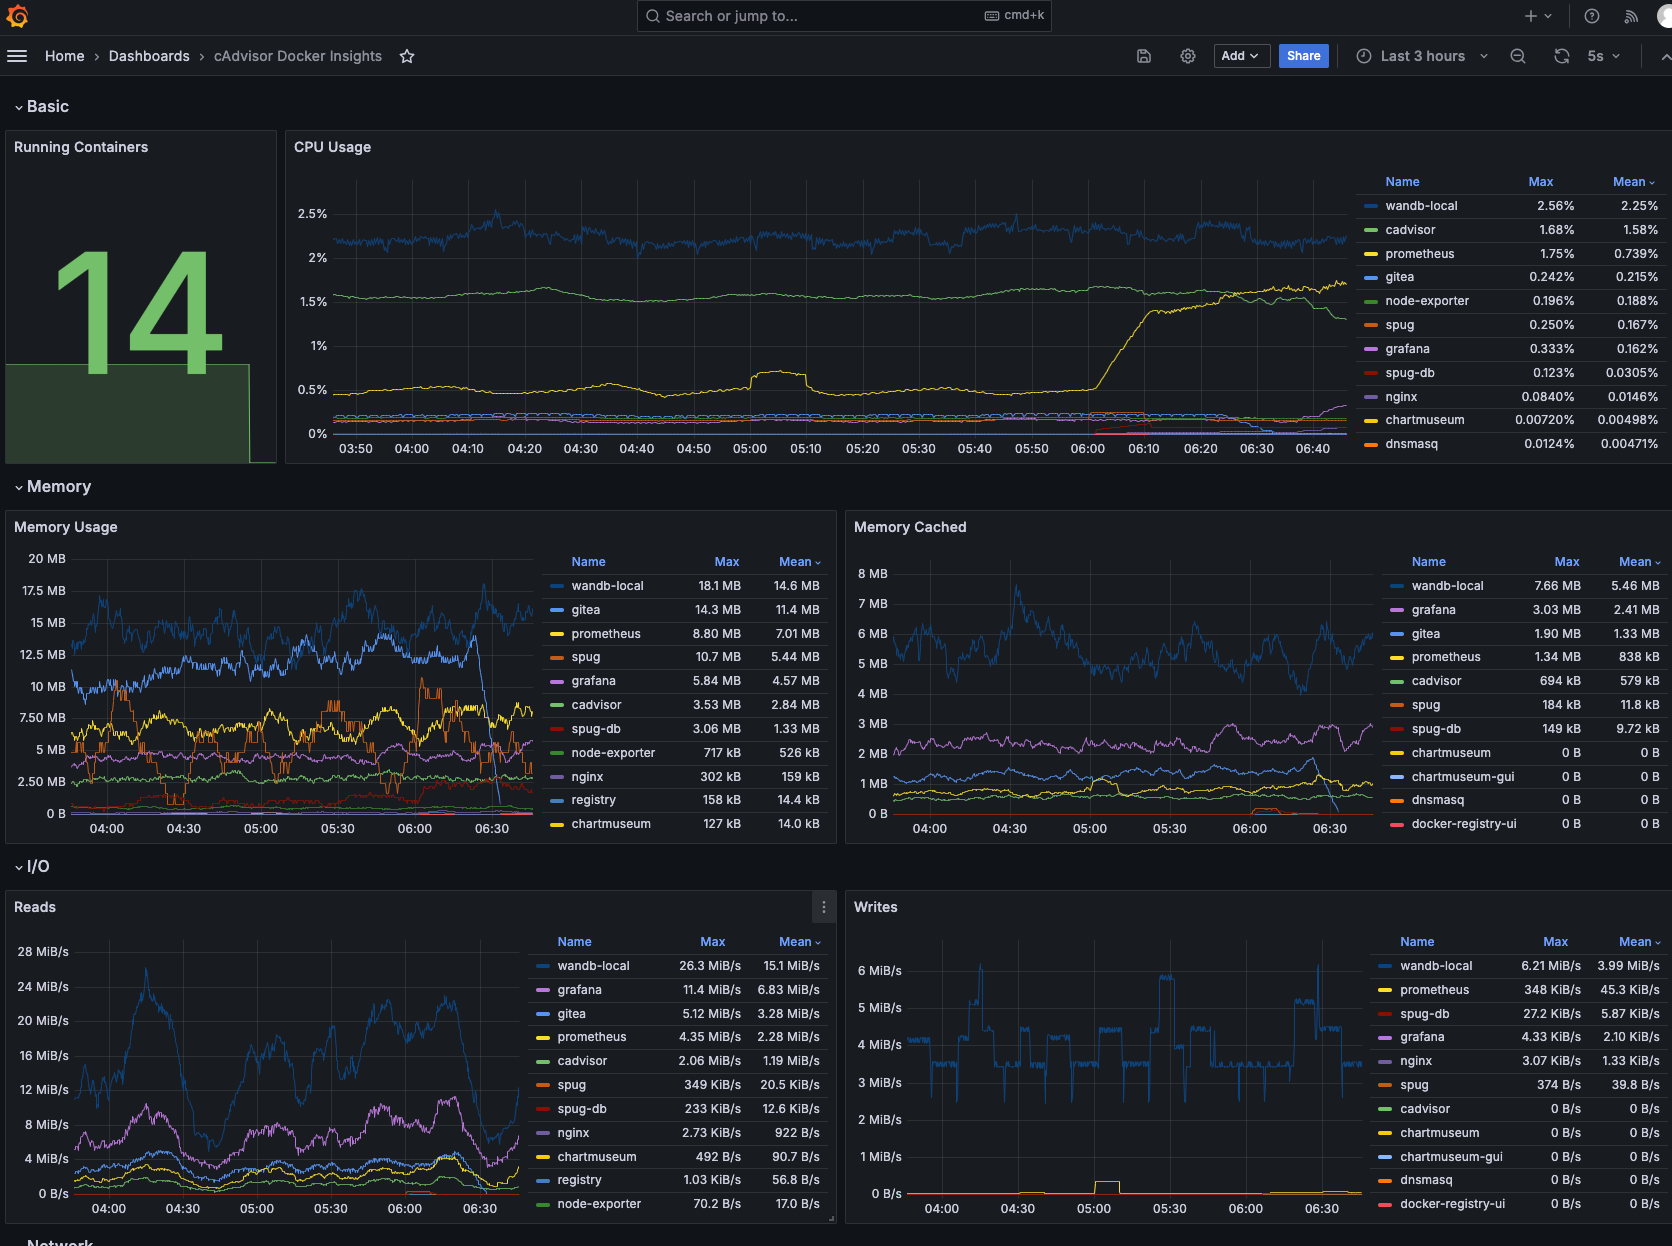Open the Running Containers panel title
The image size is (1672, 1246).
click(81, 147)
